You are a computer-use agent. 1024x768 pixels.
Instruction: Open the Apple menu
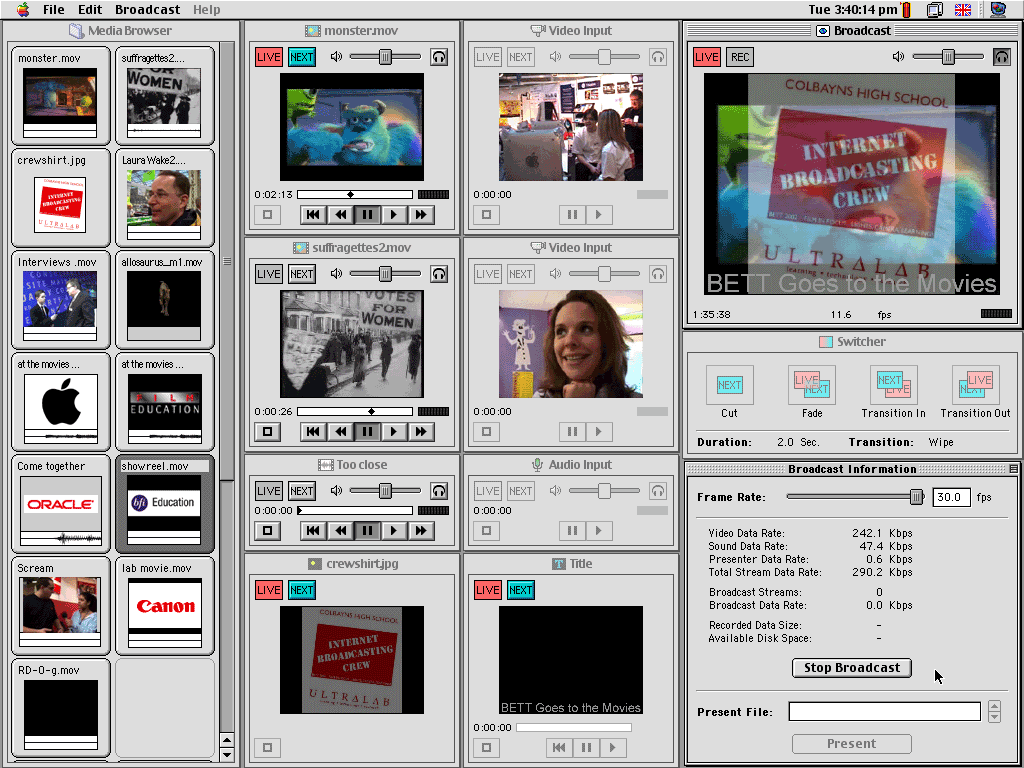click(24, 9)
